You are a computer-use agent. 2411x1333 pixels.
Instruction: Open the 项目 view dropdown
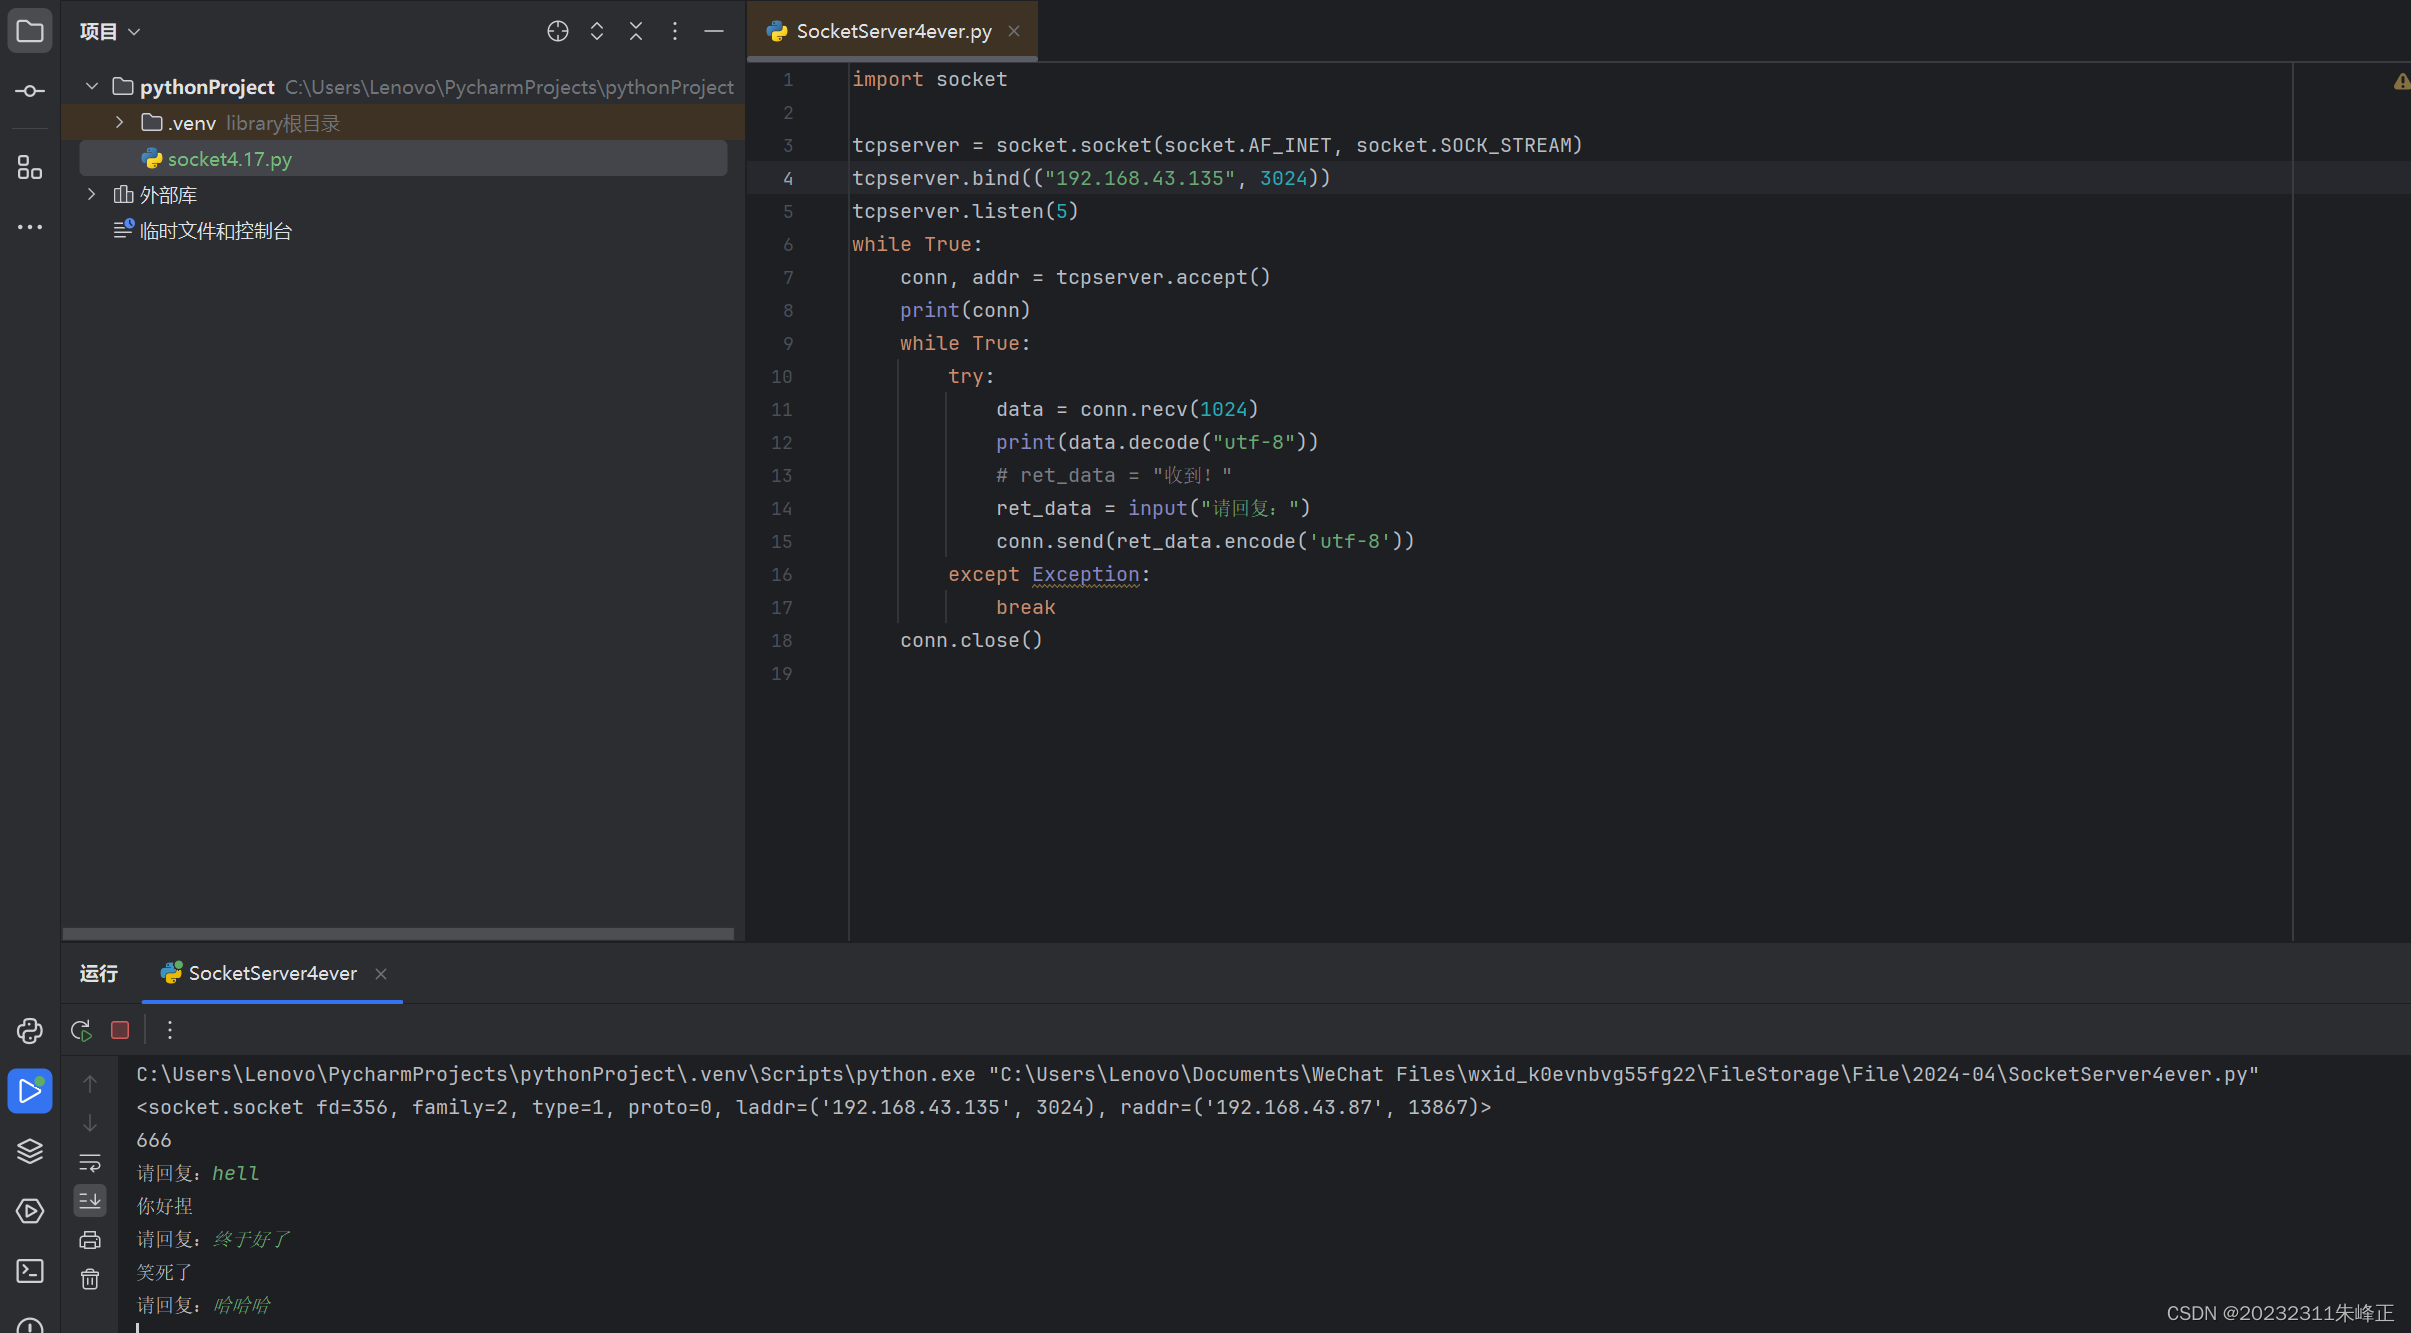tap(110, 31)
